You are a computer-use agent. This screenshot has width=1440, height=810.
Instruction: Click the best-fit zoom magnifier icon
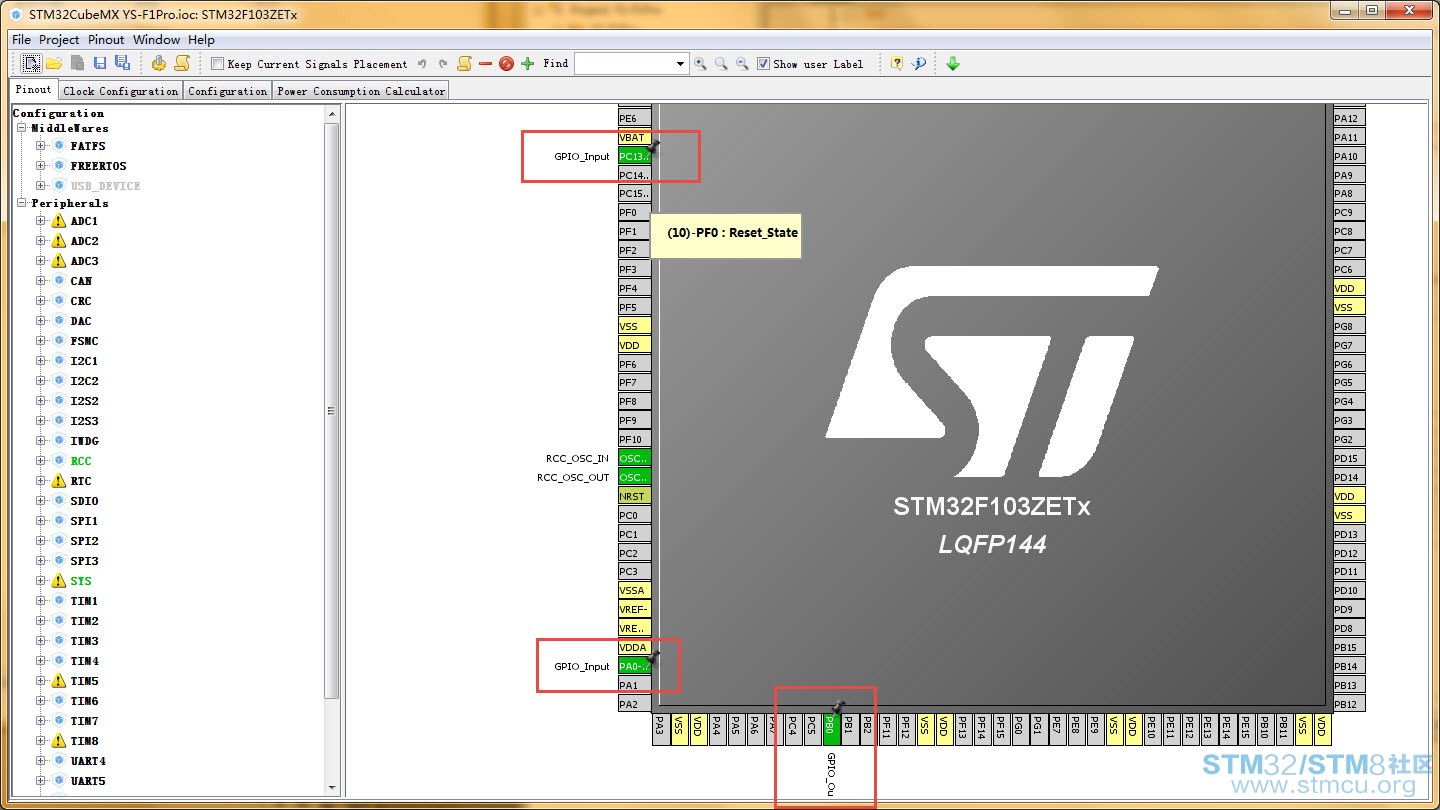[x=721, y=63]
